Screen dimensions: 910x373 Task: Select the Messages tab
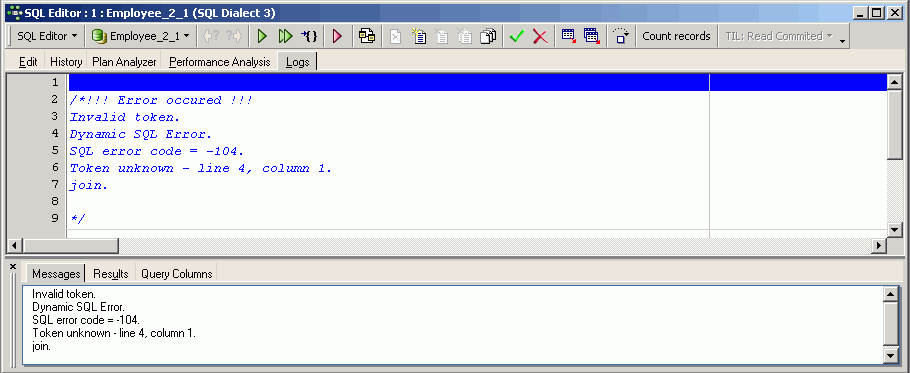tap(56, 273)
